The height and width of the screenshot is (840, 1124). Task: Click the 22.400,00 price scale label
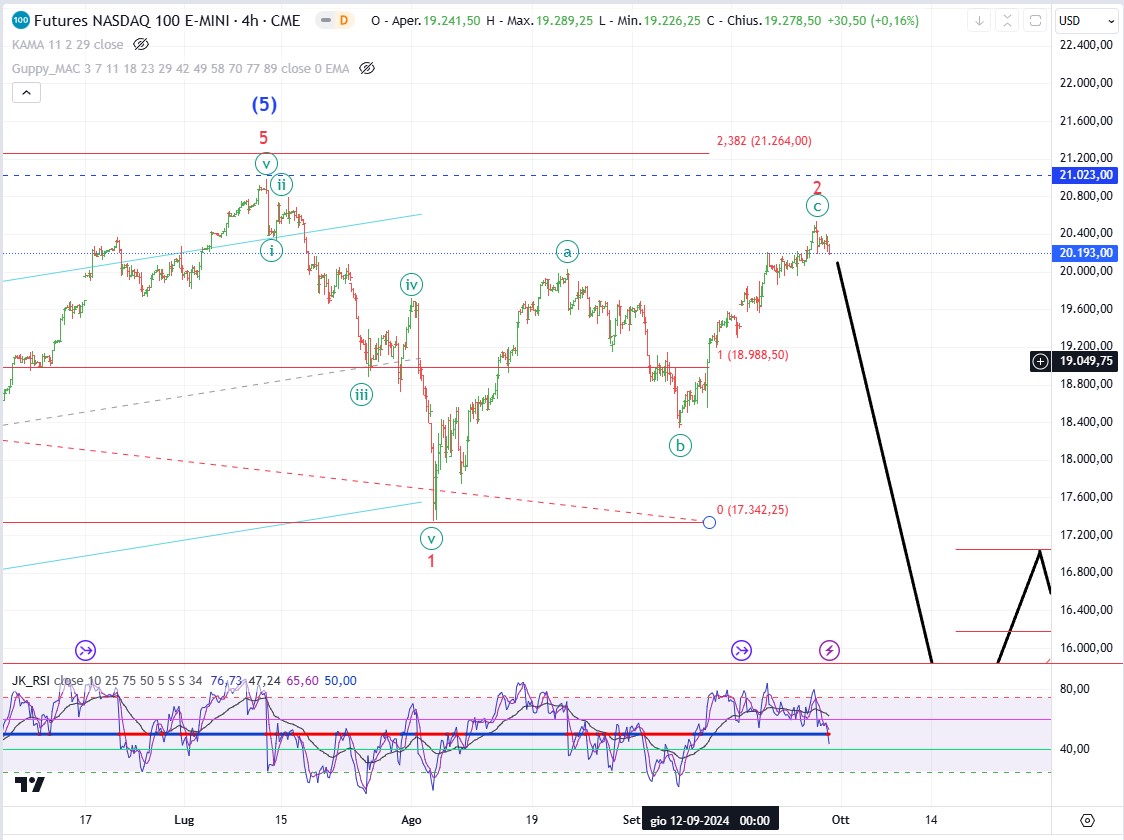[x=1086, y=44]
